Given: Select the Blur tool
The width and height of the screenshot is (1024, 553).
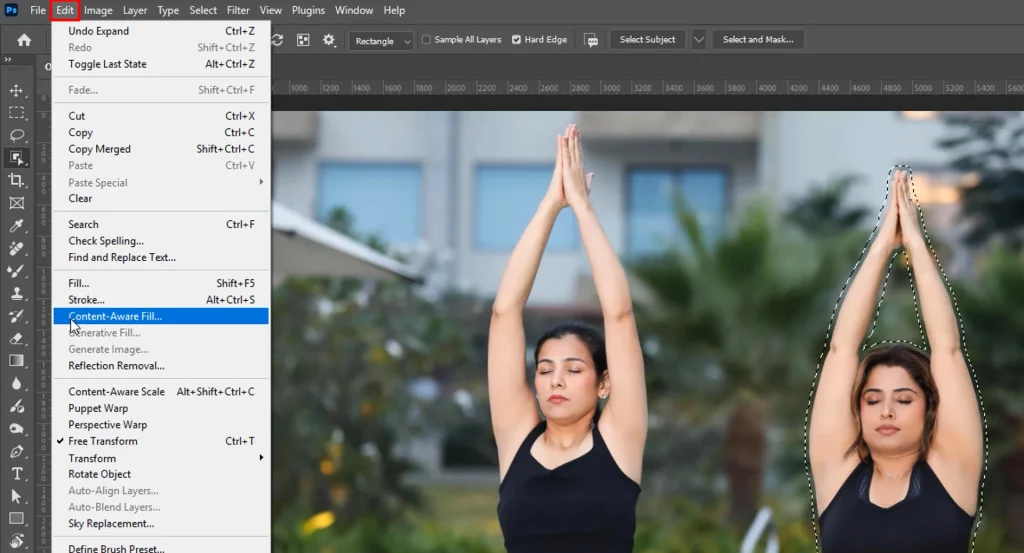Looking at the screenshot, I should pos(17,384).
